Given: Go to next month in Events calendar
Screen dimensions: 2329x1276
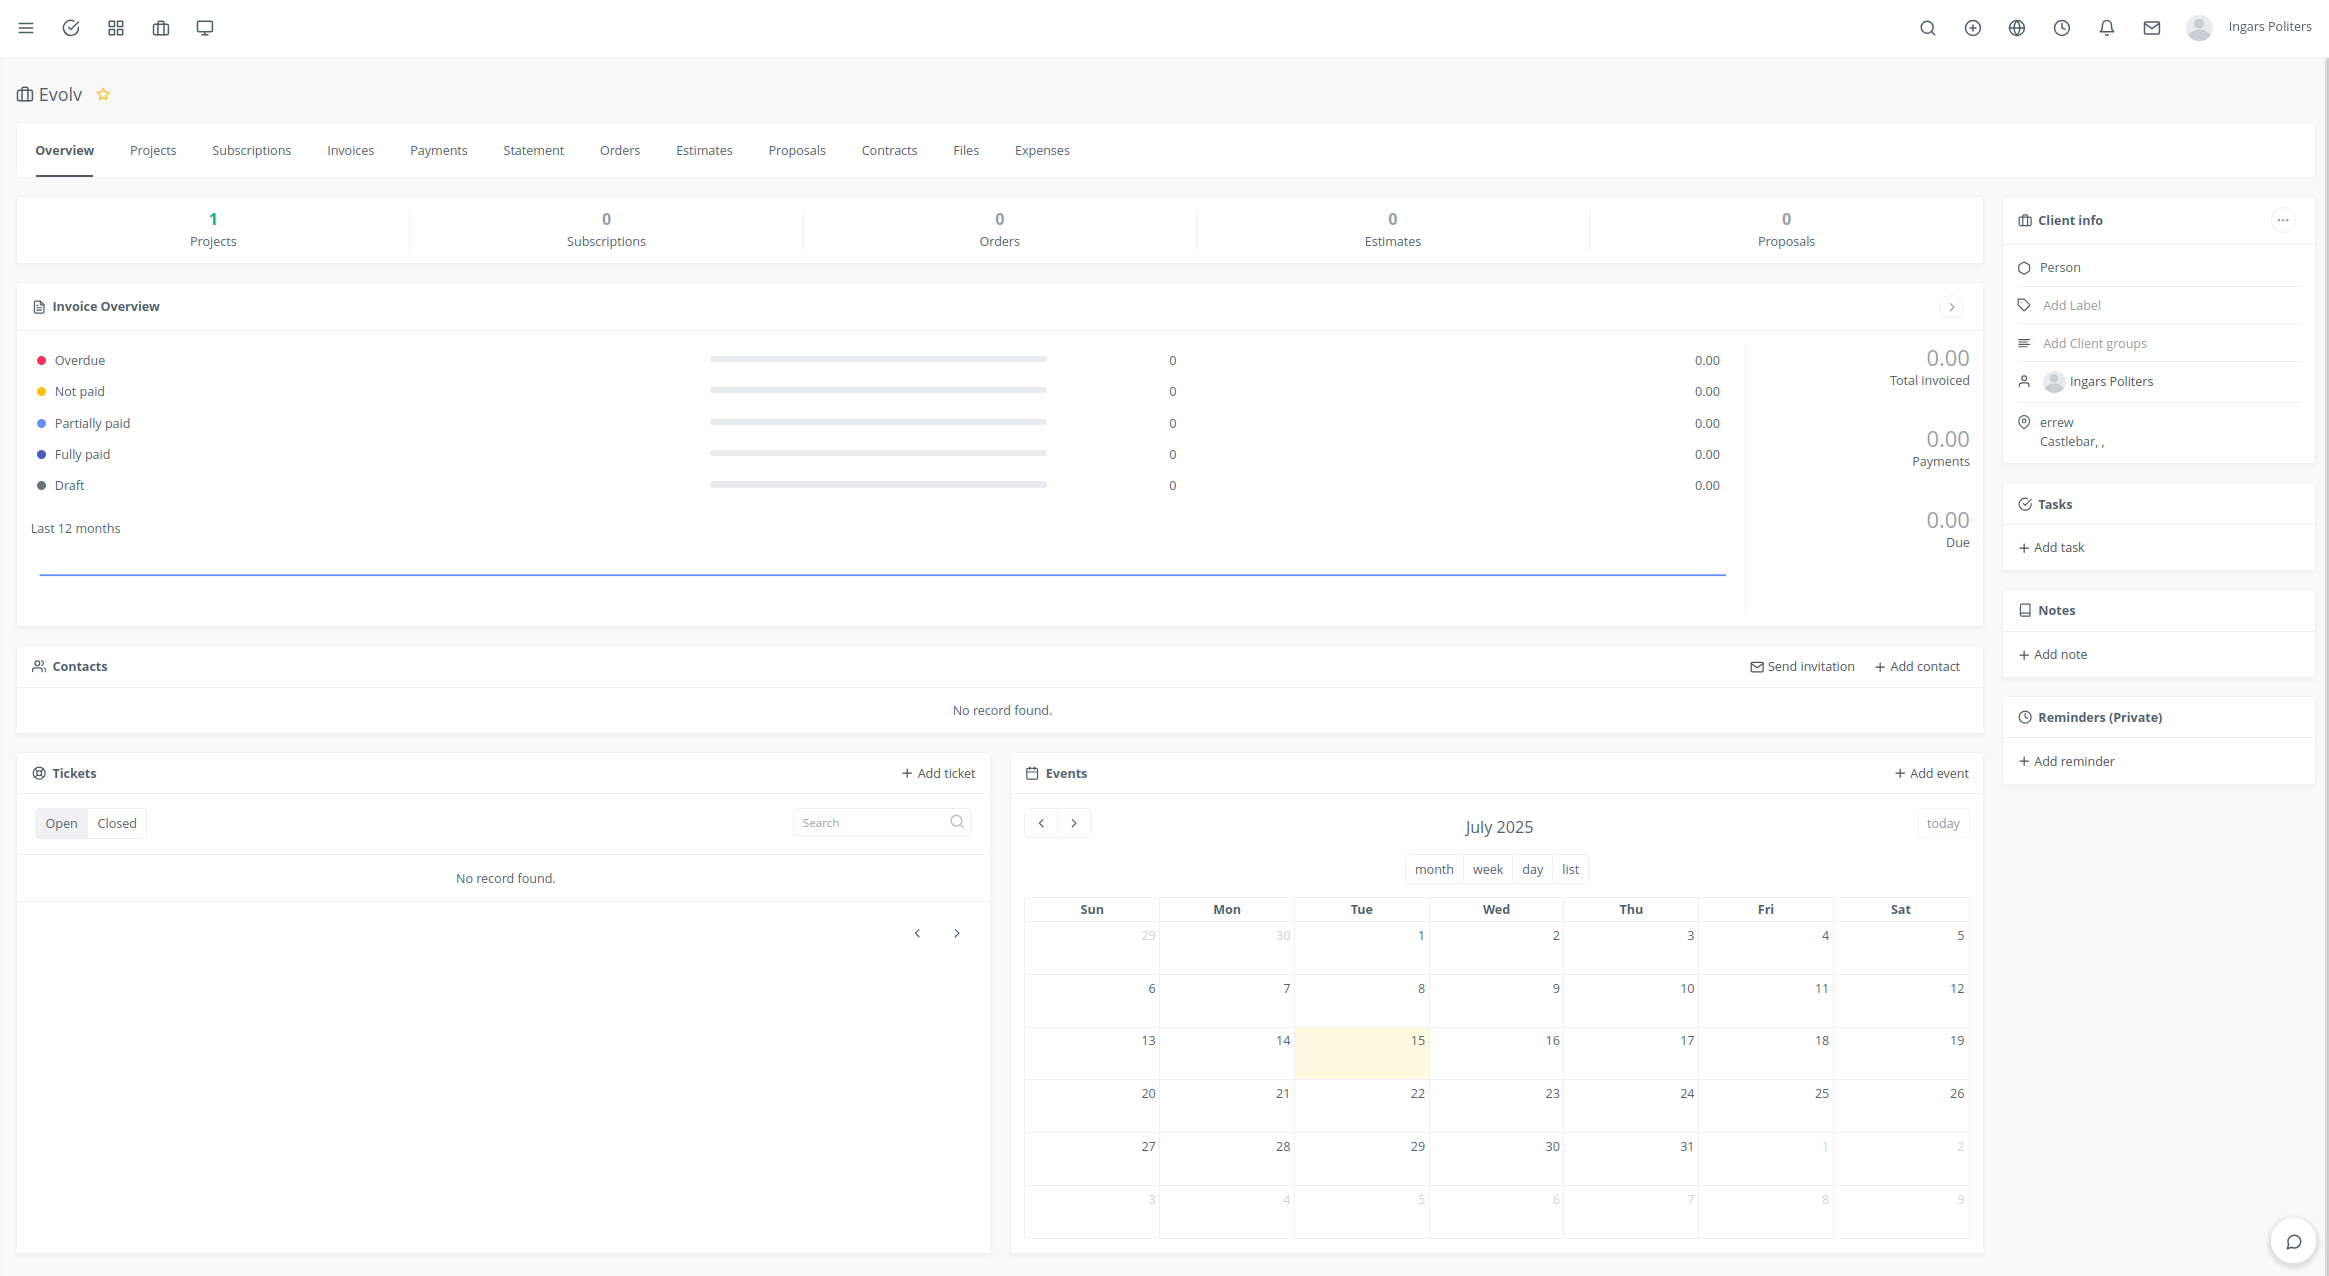Looking at the screenshot, I should coord(1074,822).
